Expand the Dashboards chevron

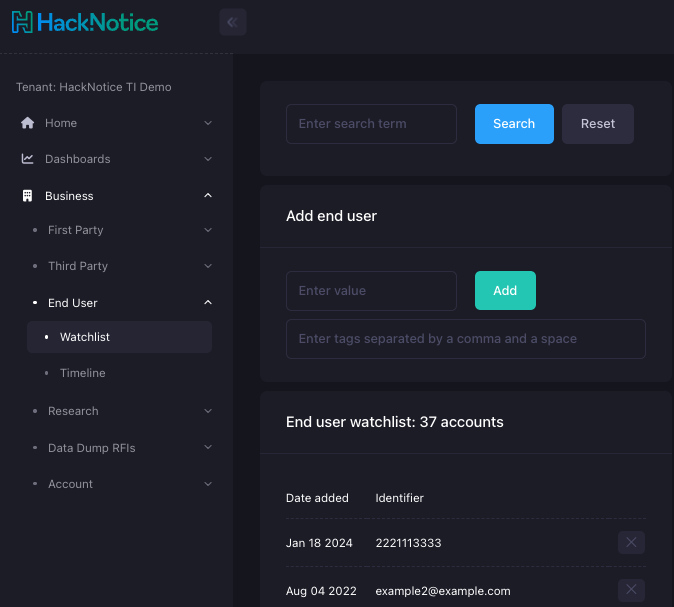pos(208,159)
